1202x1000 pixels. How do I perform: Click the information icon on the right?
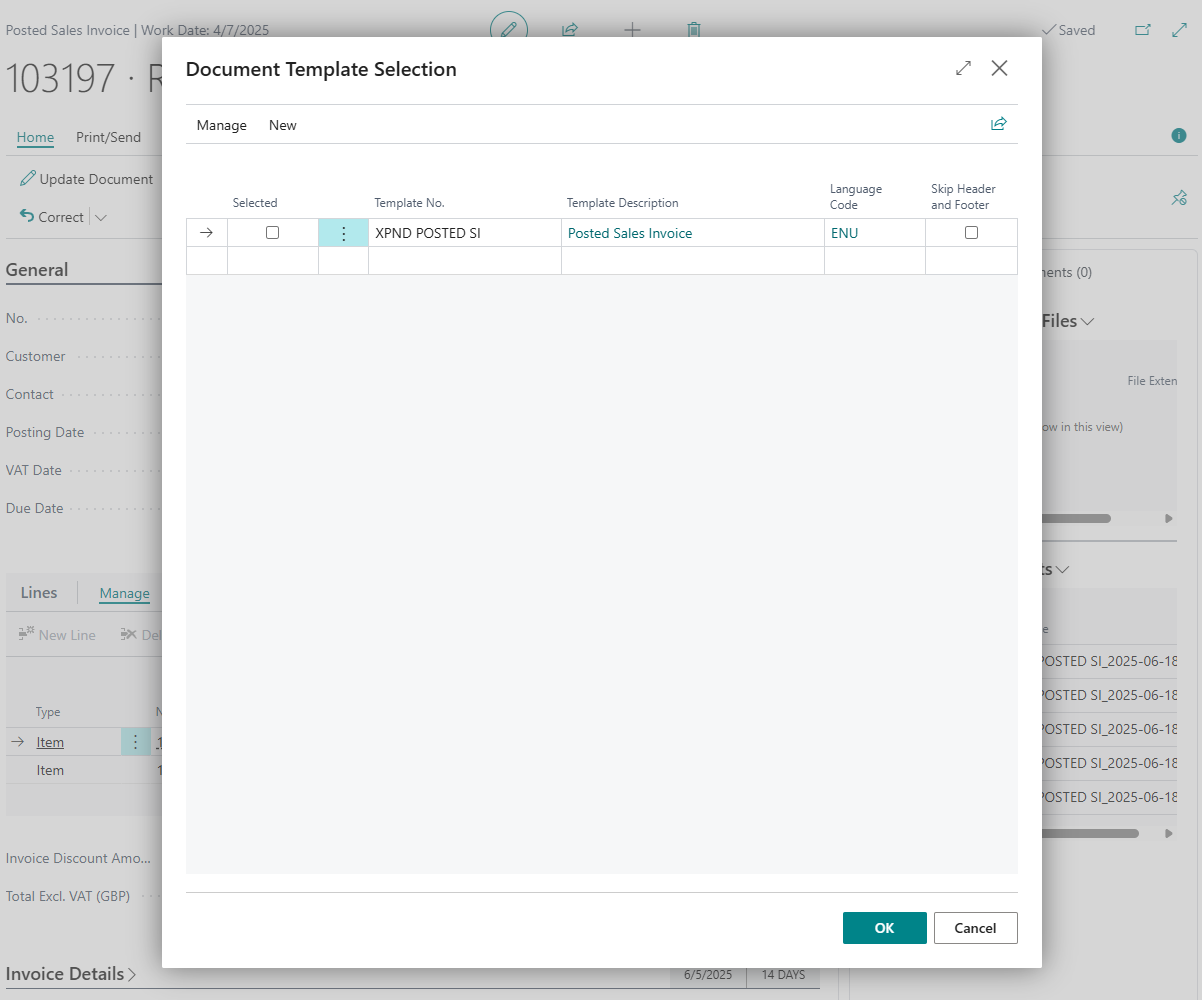1179,136
